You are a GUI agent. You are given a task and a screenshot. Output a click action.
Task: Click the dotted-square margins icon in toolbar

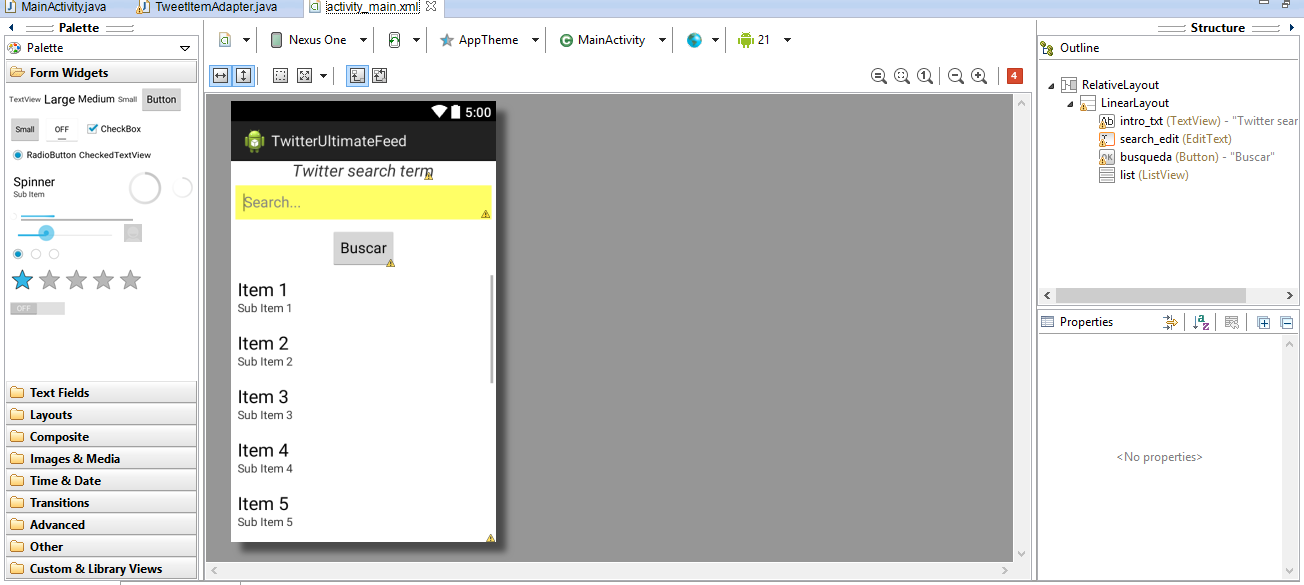281,76
